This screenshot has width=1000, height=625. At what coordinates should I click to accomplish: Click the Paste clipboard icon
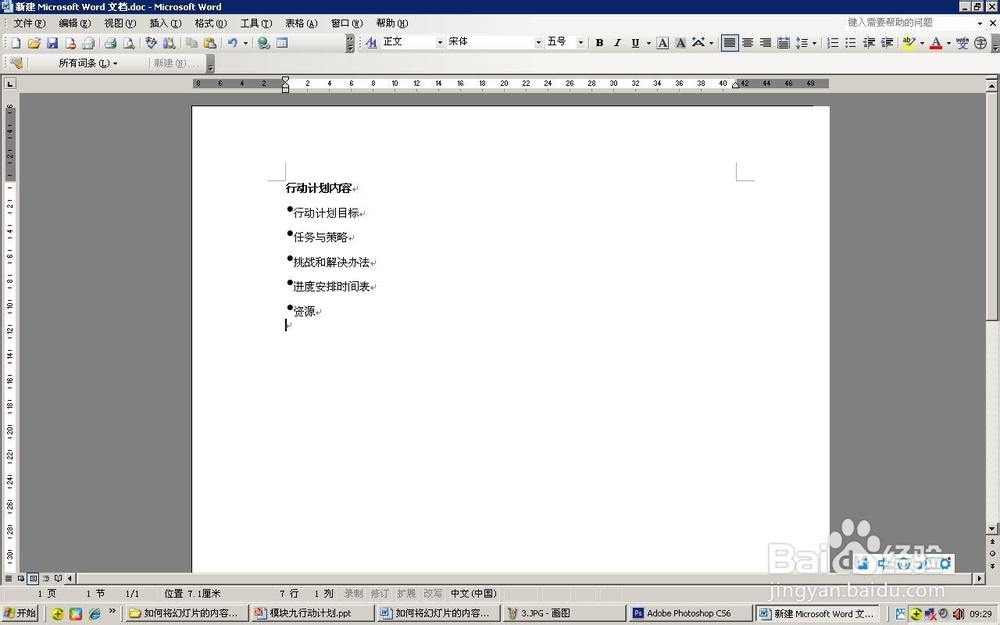click(x=209, y=43)
